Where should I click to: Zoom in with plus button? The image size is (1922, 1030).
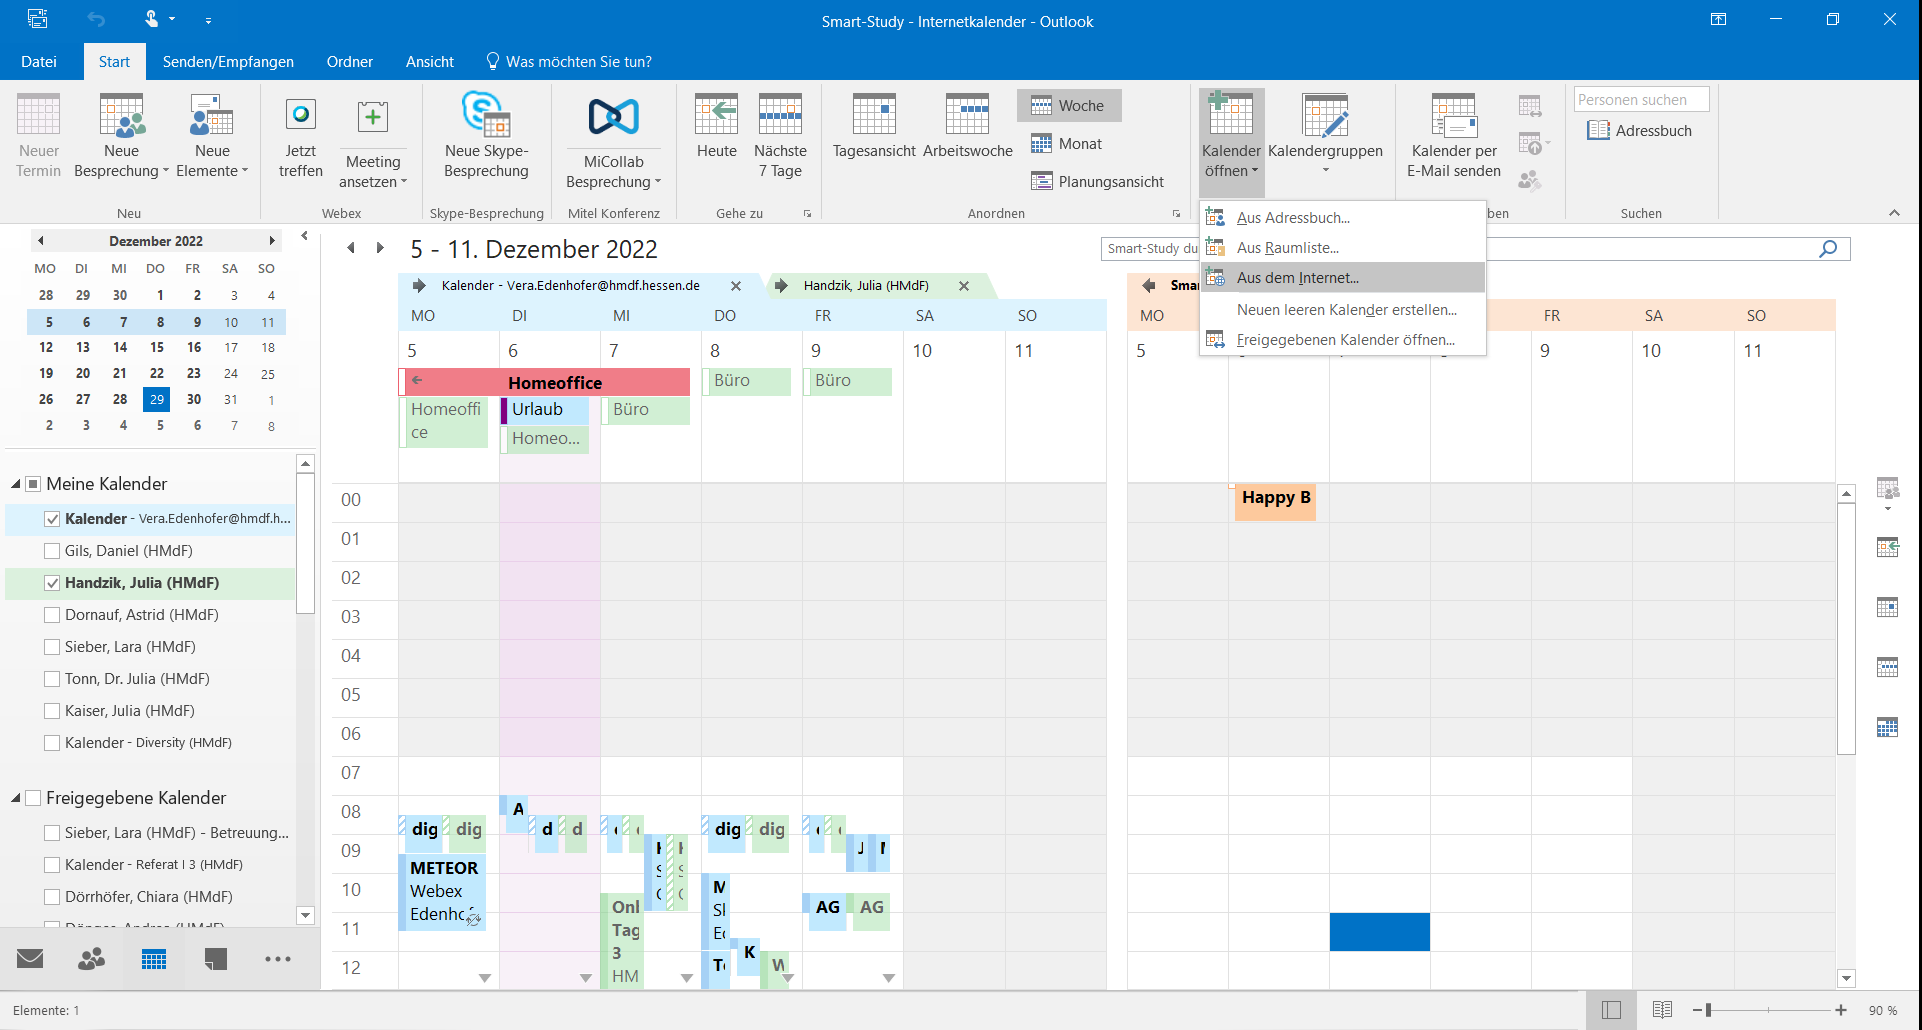coord(1841,1010)
